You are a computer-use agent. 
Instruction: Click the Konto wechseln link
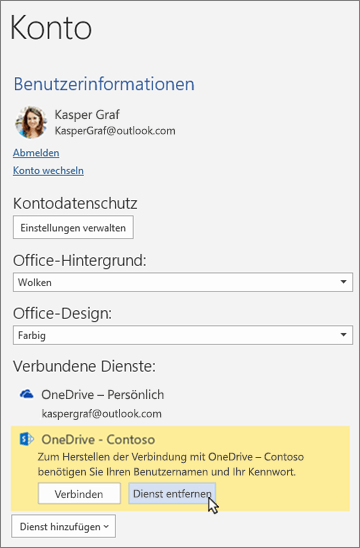(x=48, y=171)
